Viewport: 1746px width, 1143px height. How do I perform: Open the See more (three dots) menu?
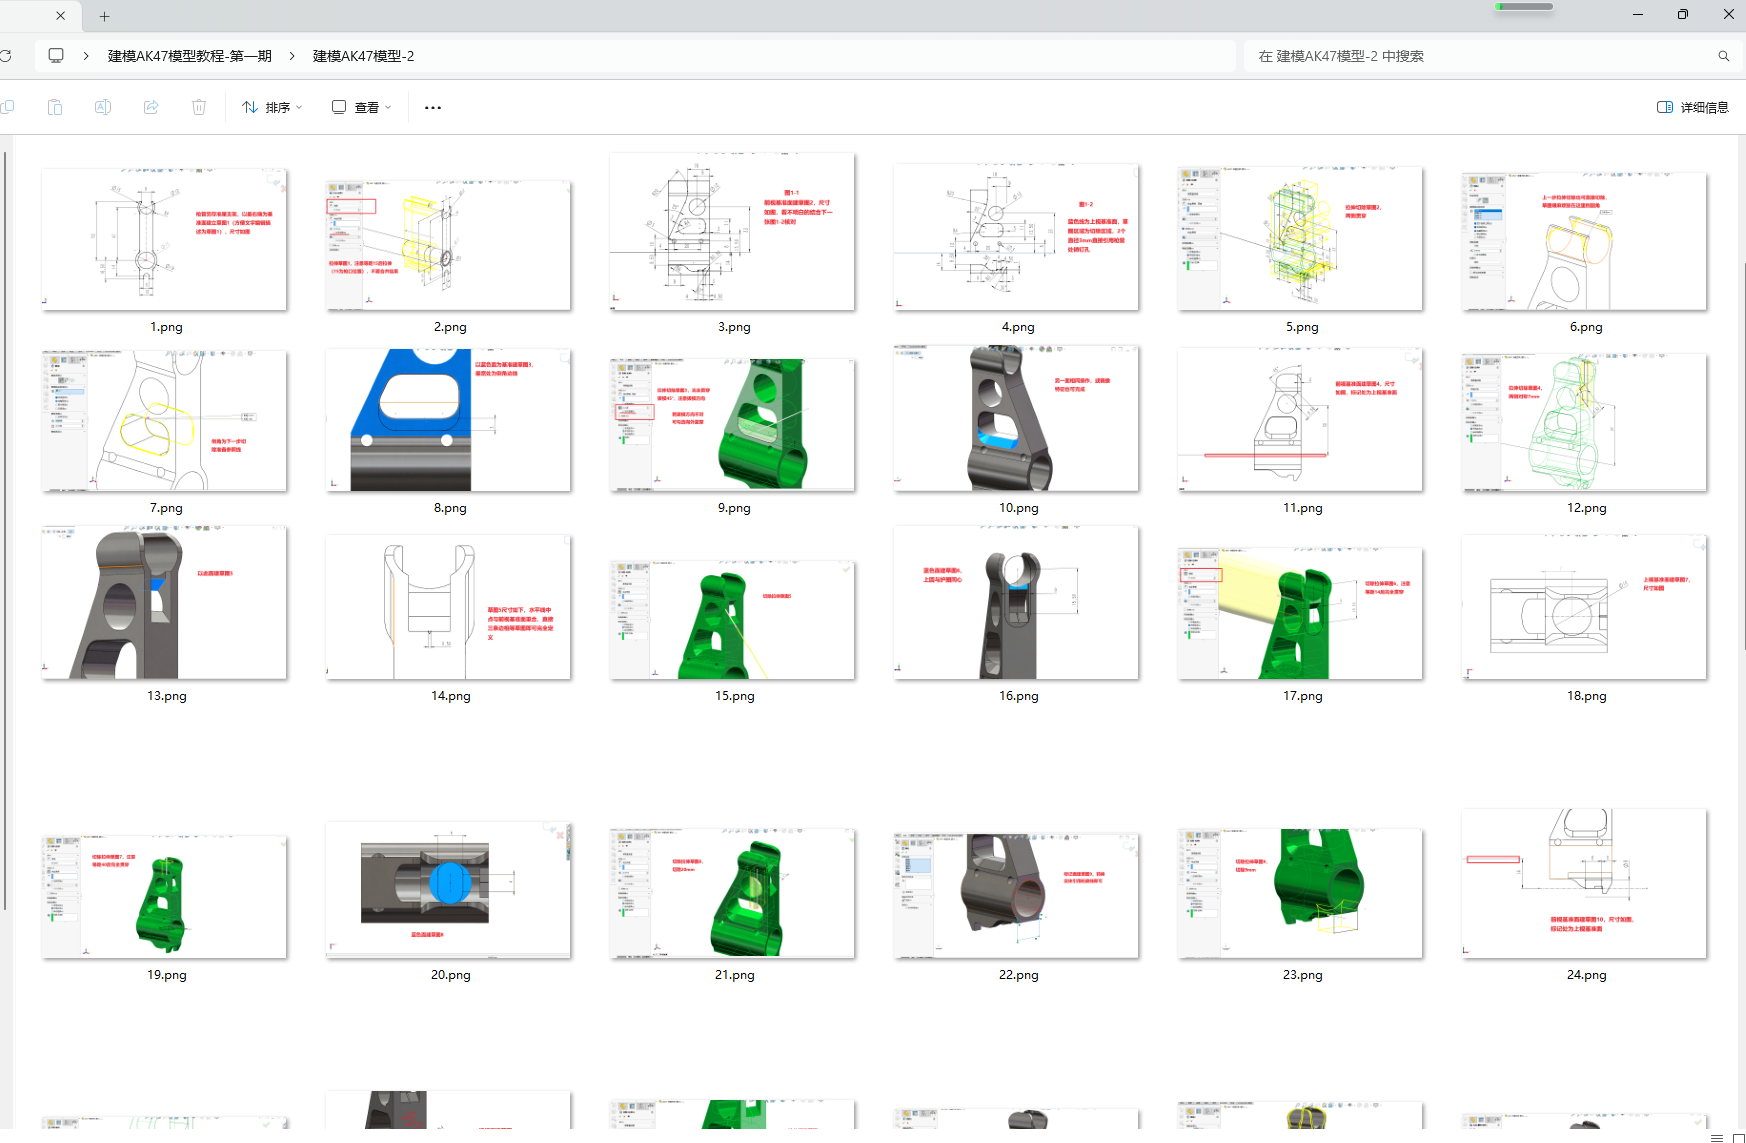coord(433,107)
